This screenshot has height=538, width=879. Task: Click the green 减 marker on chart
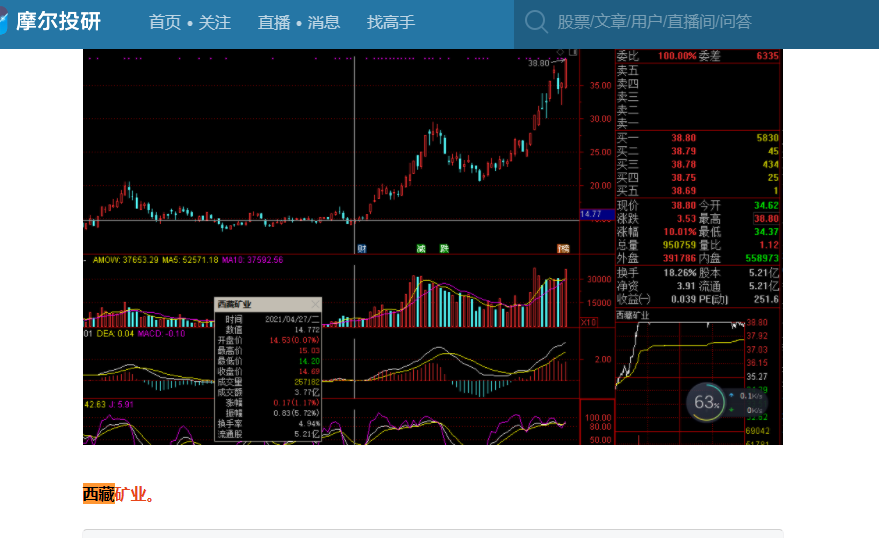421,249
